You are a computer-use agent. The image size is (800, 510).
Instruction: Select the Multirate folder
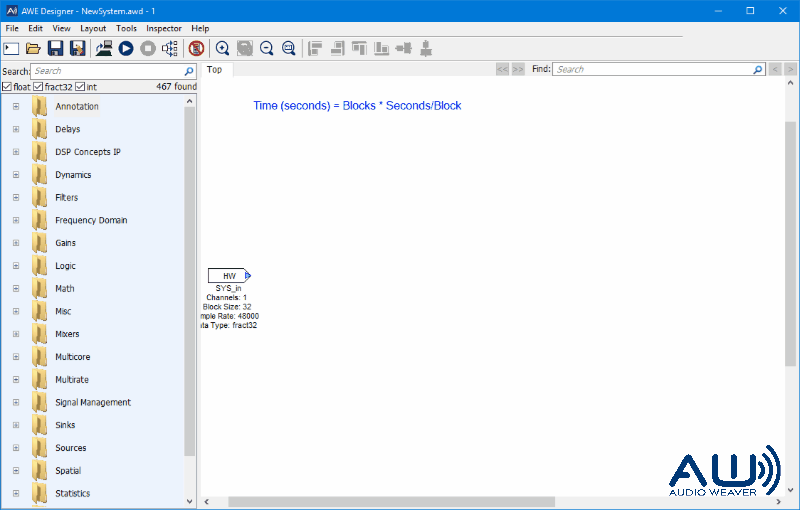(72, 380)
